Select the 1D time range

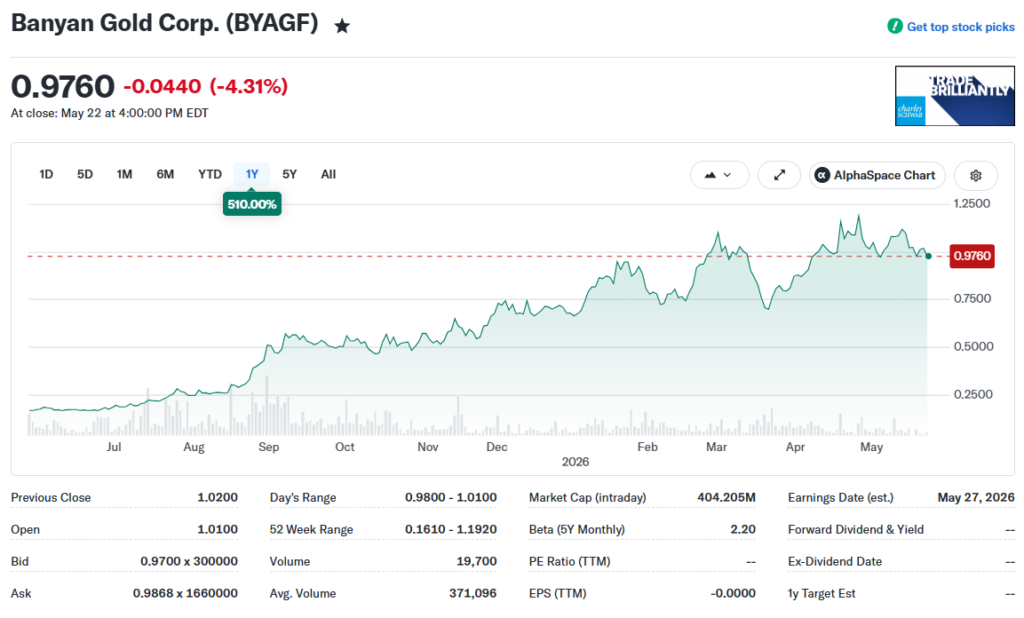(x=46, y=174)
